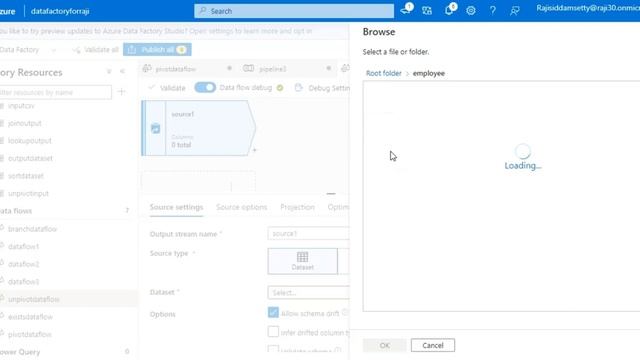Image resolution: width=640 pixels, height=360 pixels.
Task: Toggle Allow schema drift checkbox
Action: point(273,313)
